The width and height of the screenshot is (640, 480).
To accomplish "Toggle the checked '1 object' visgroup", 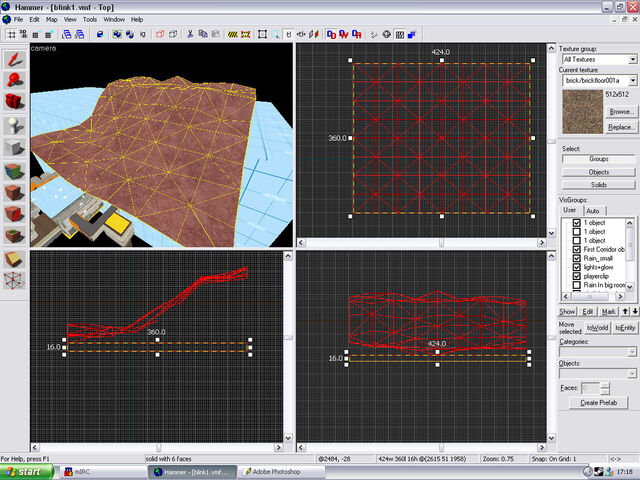I will tap(577, 223).
